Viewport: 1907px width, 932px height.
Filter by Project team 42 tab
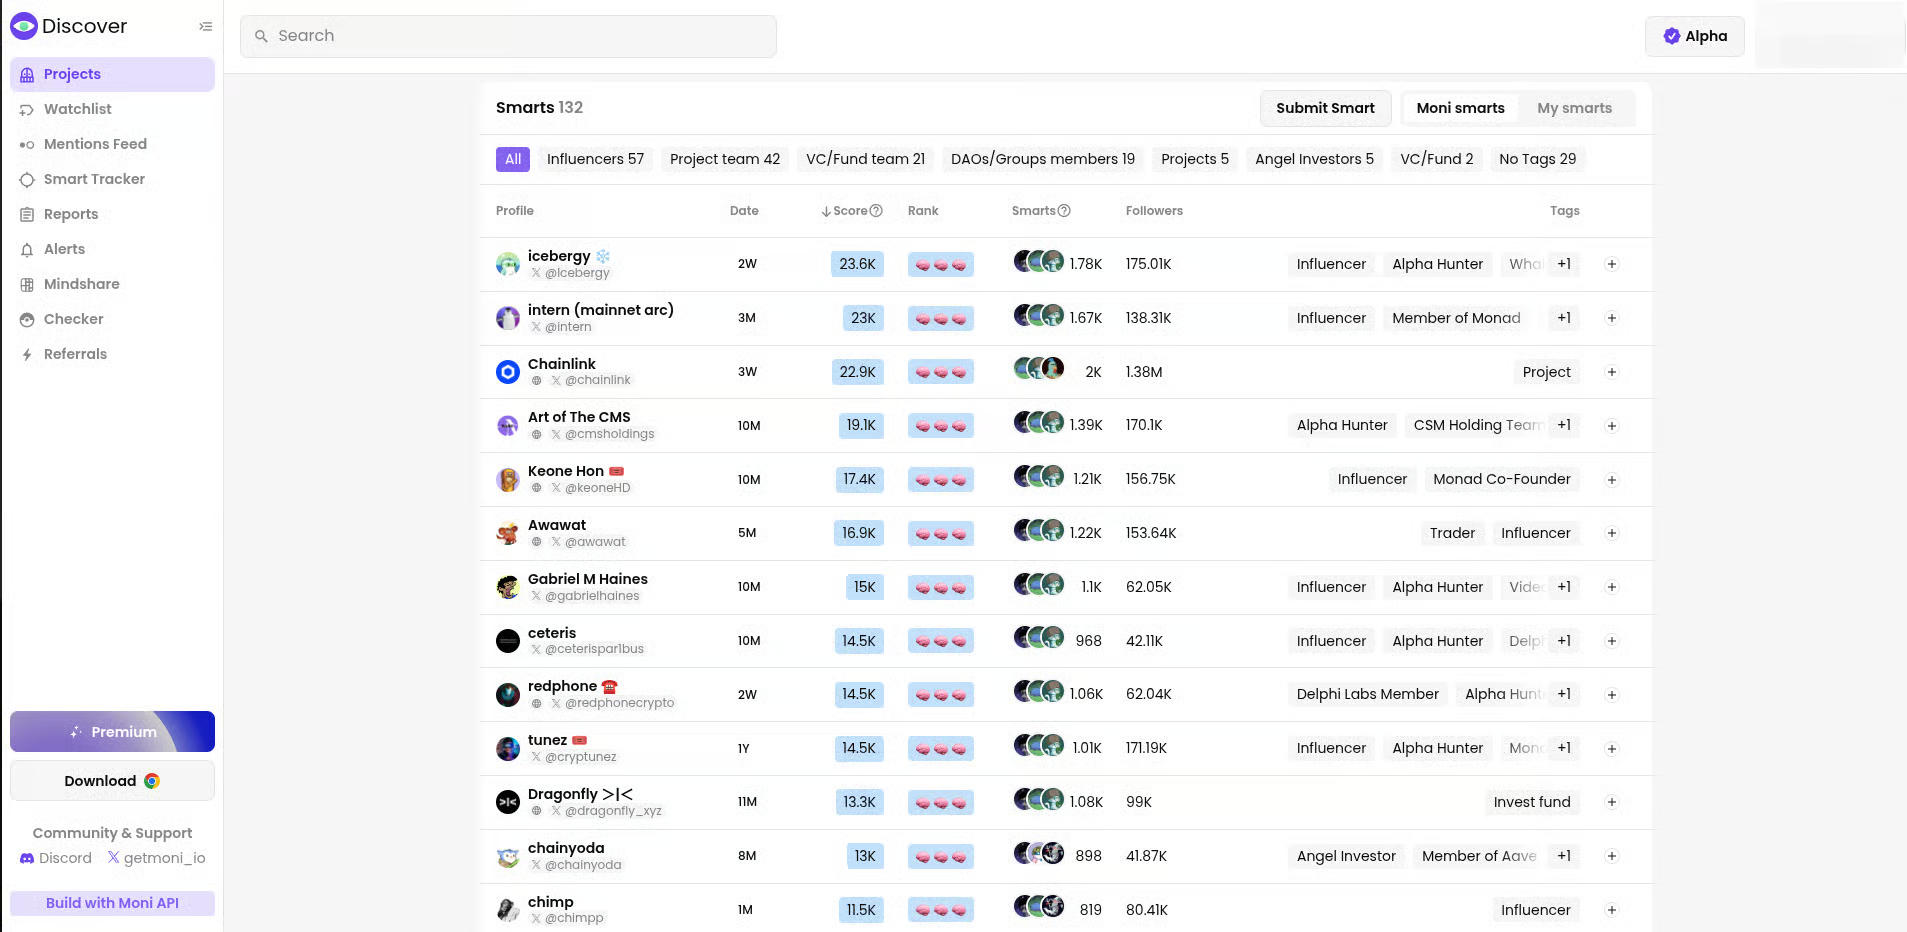pyautogui.click(x=724, y=159)
